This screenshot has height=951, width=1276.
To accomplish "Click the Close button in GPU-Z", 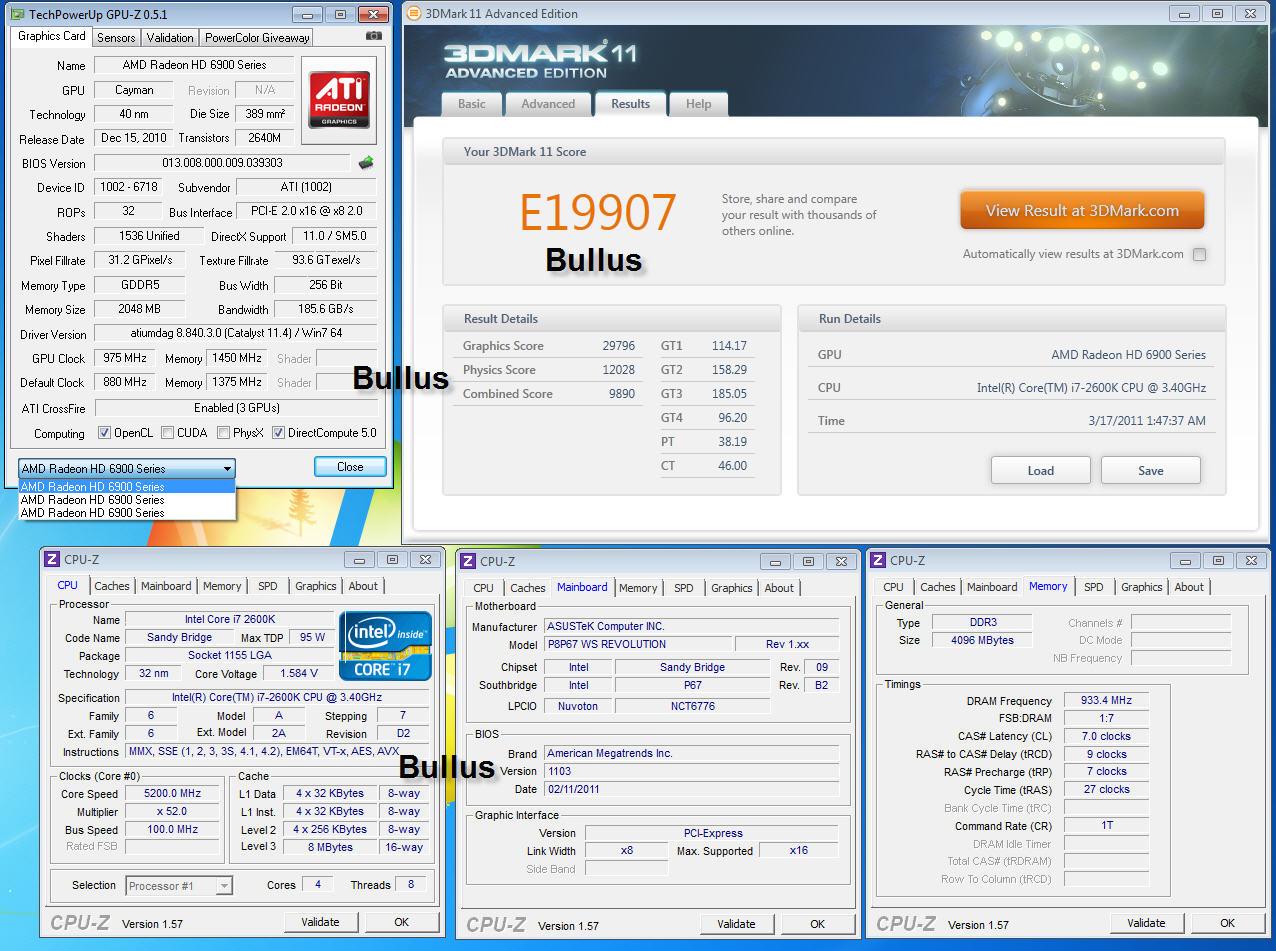I will 350,467.
